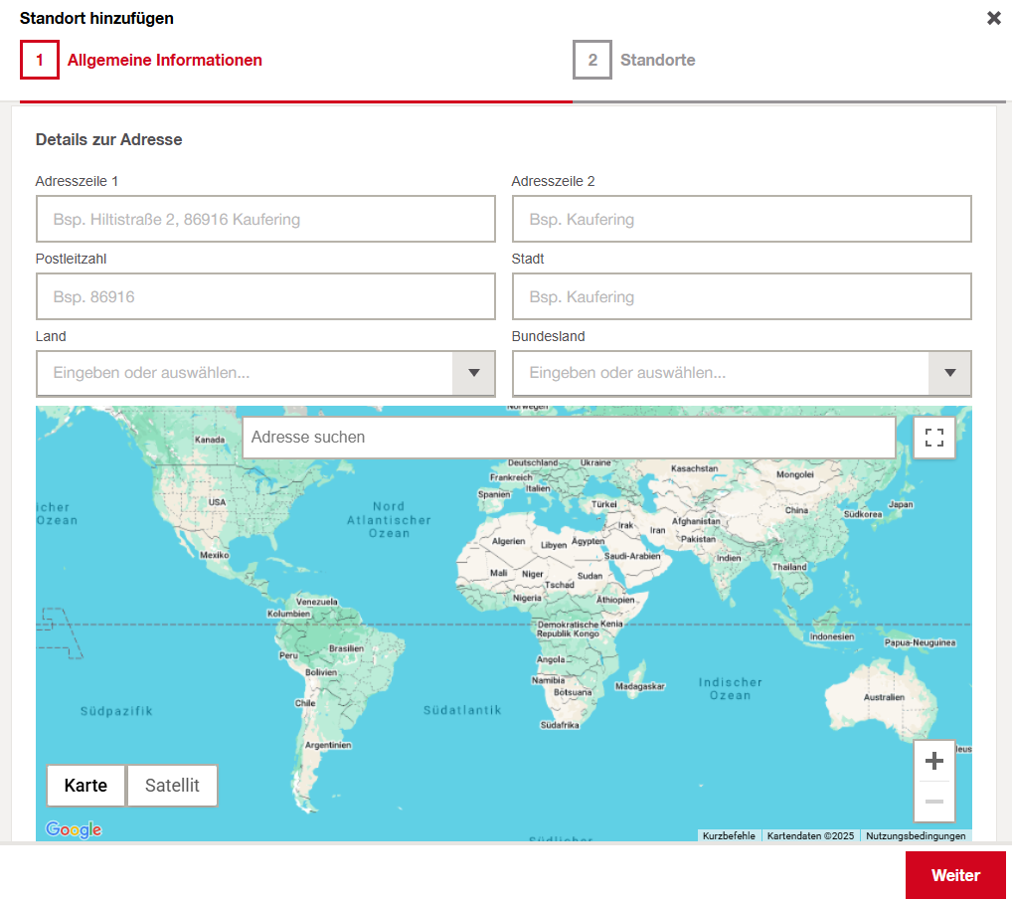Click Kartendaten ©2025 text
This screenshot has width=1012, height=900.
coord(810,835)
